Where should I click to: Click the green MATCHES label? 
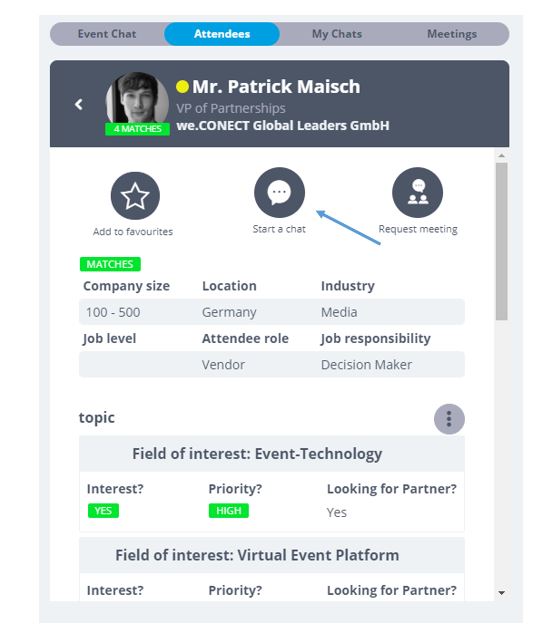pyautogui.click(x=110, y=264)
